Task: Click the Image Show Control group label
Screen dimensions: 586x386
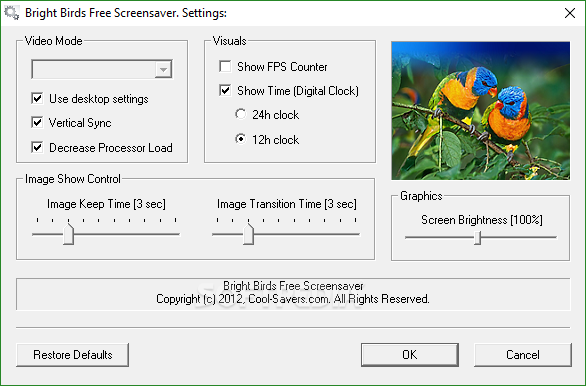Action: [73, 179]
